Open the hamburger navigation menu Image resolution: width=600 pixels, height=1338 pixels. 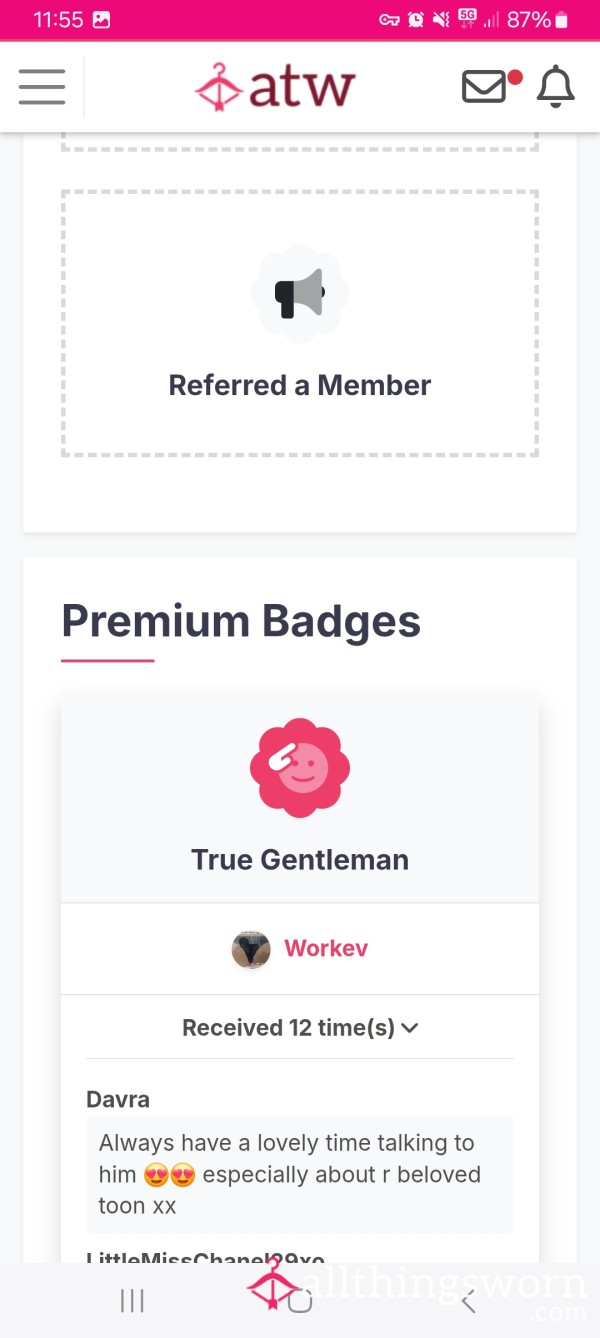42,87
